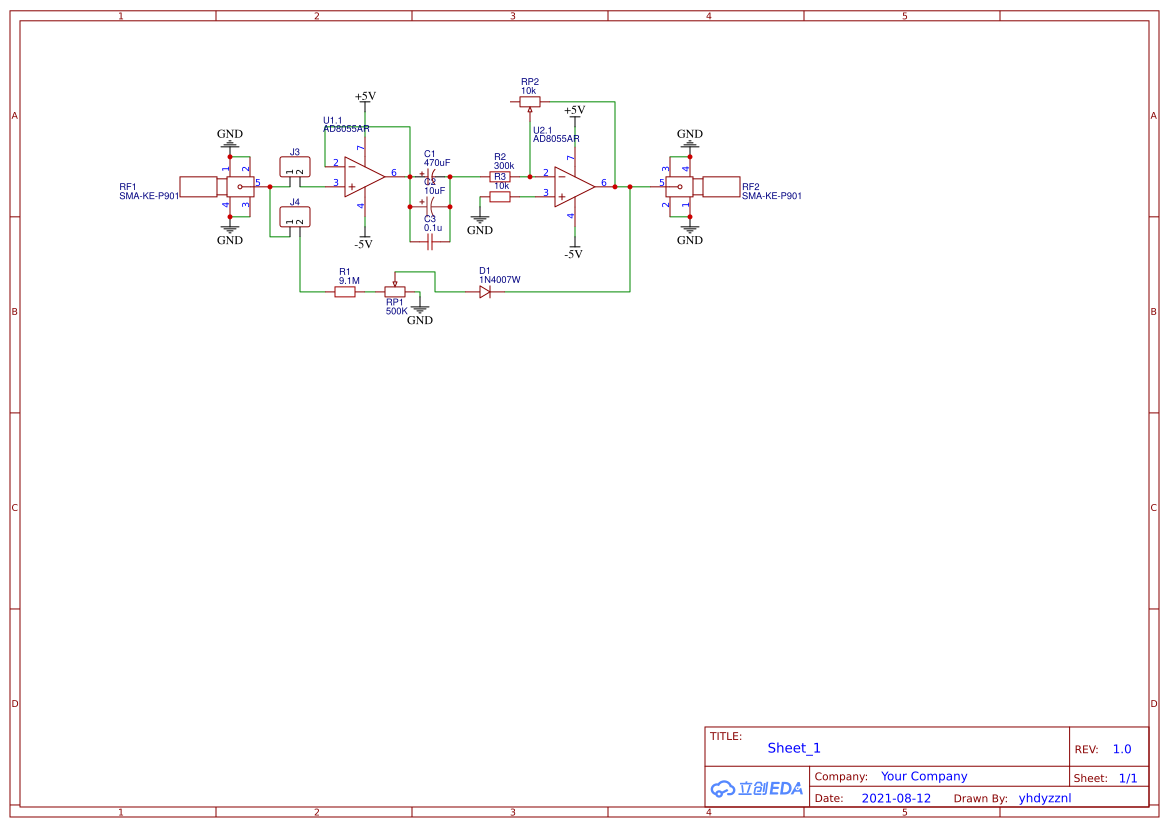Click the "J4" designator label
The height and width of the screenshot is (827, 1169).
coord(294,202)
